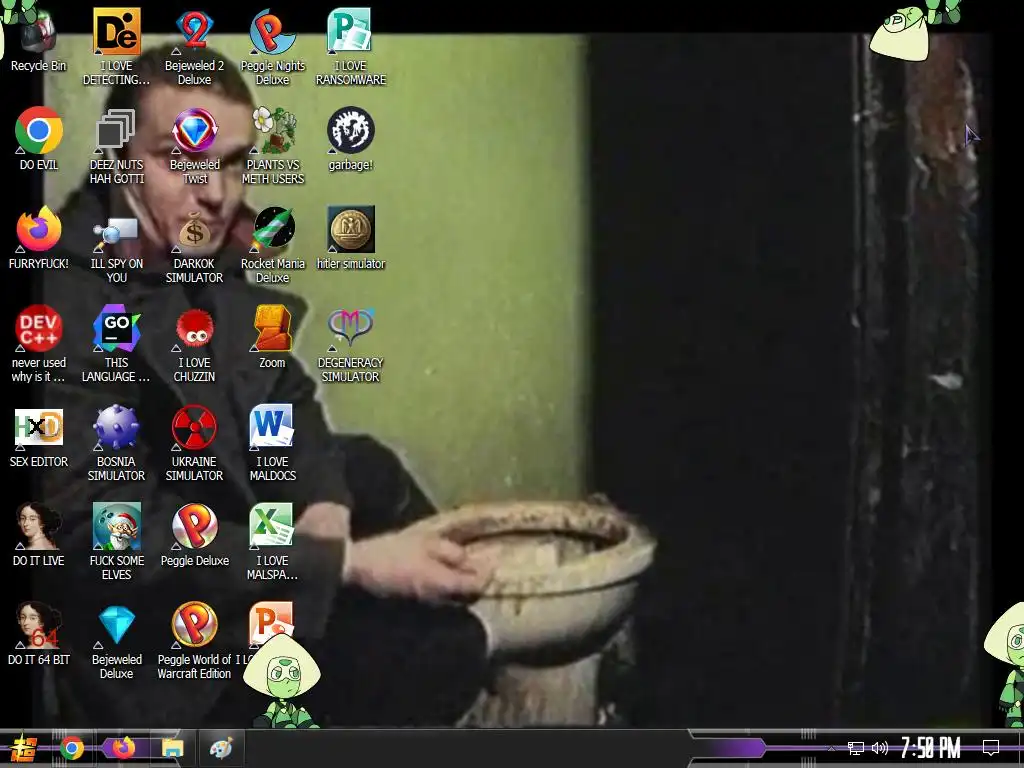Open the "DO IT 64 BIT" shortcut

(39, 635)
